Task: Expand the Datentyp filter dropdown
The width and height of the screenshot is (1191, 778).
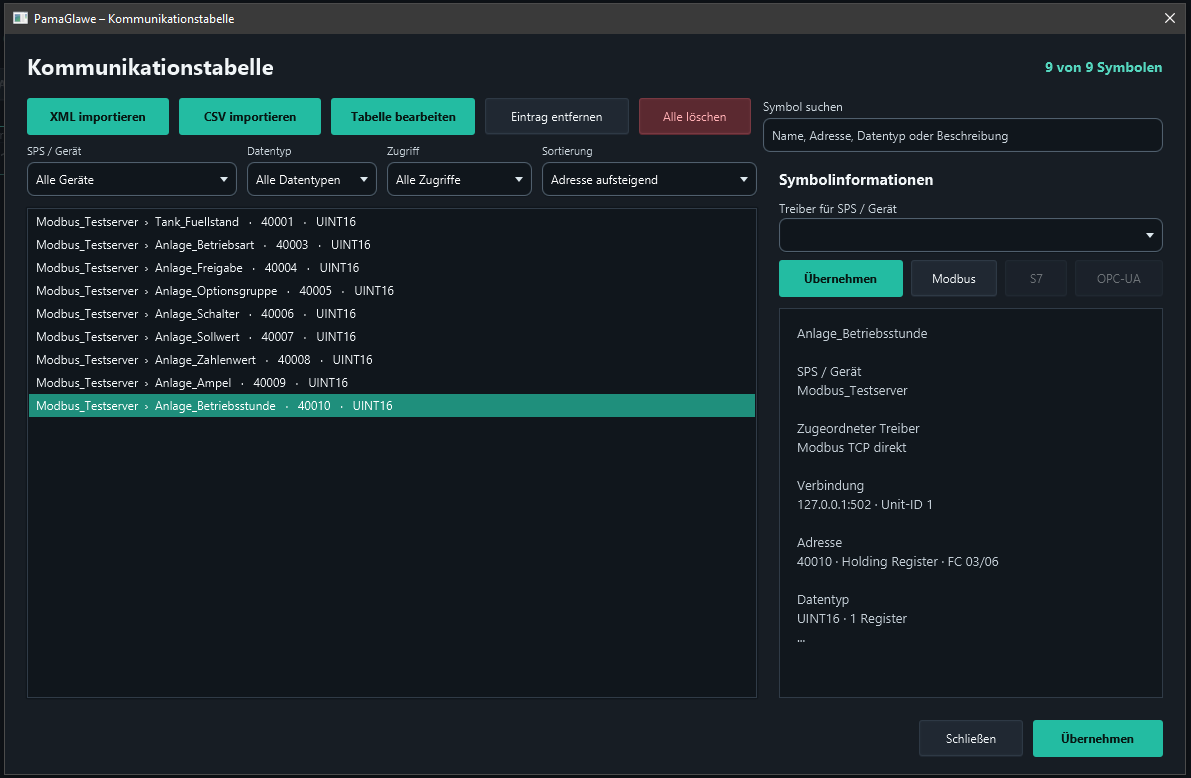Action: [x=311, y=179]
